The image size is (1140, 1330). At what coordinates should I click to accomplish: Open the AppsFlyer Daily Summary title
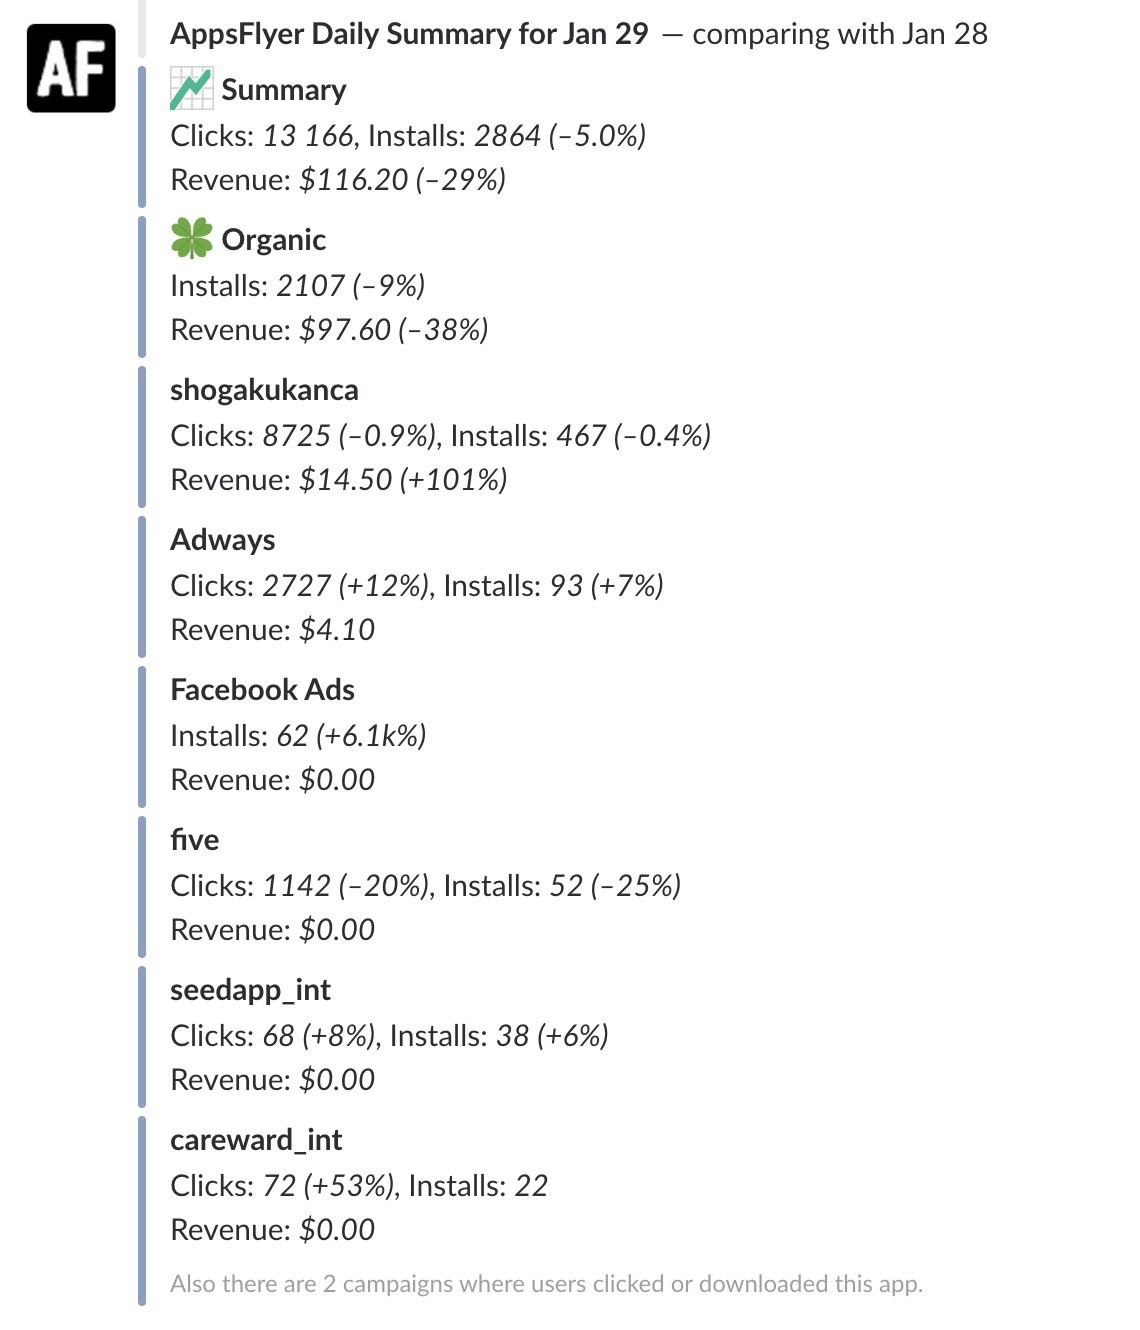tap(409, 34)
